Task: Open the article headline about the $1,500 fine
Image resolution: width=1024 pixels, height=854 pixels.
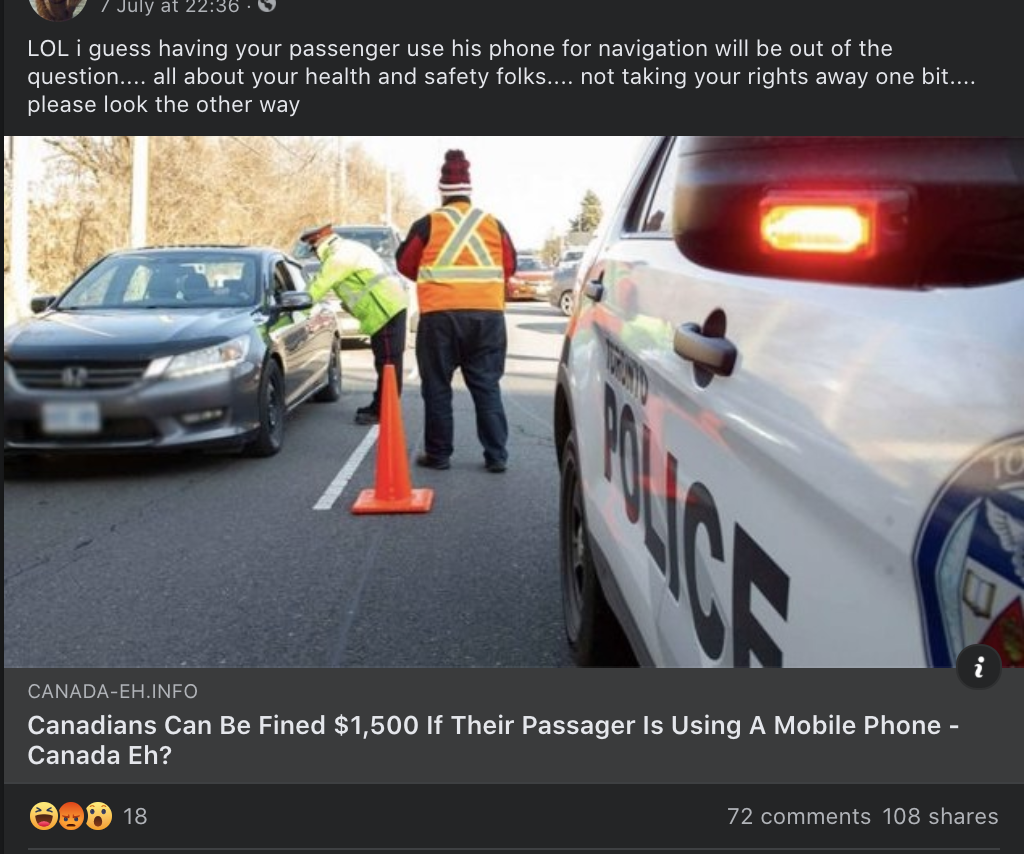Action: pos(493,740)
